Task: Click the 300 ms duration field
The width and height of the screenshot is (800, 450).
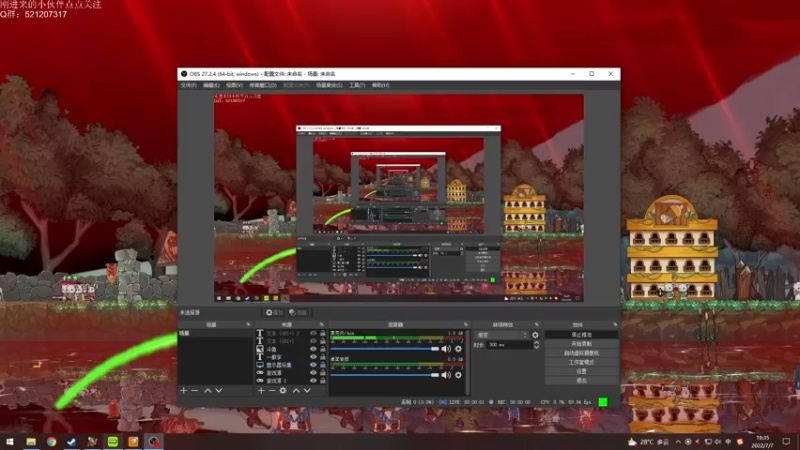Action: coord(509,345)
